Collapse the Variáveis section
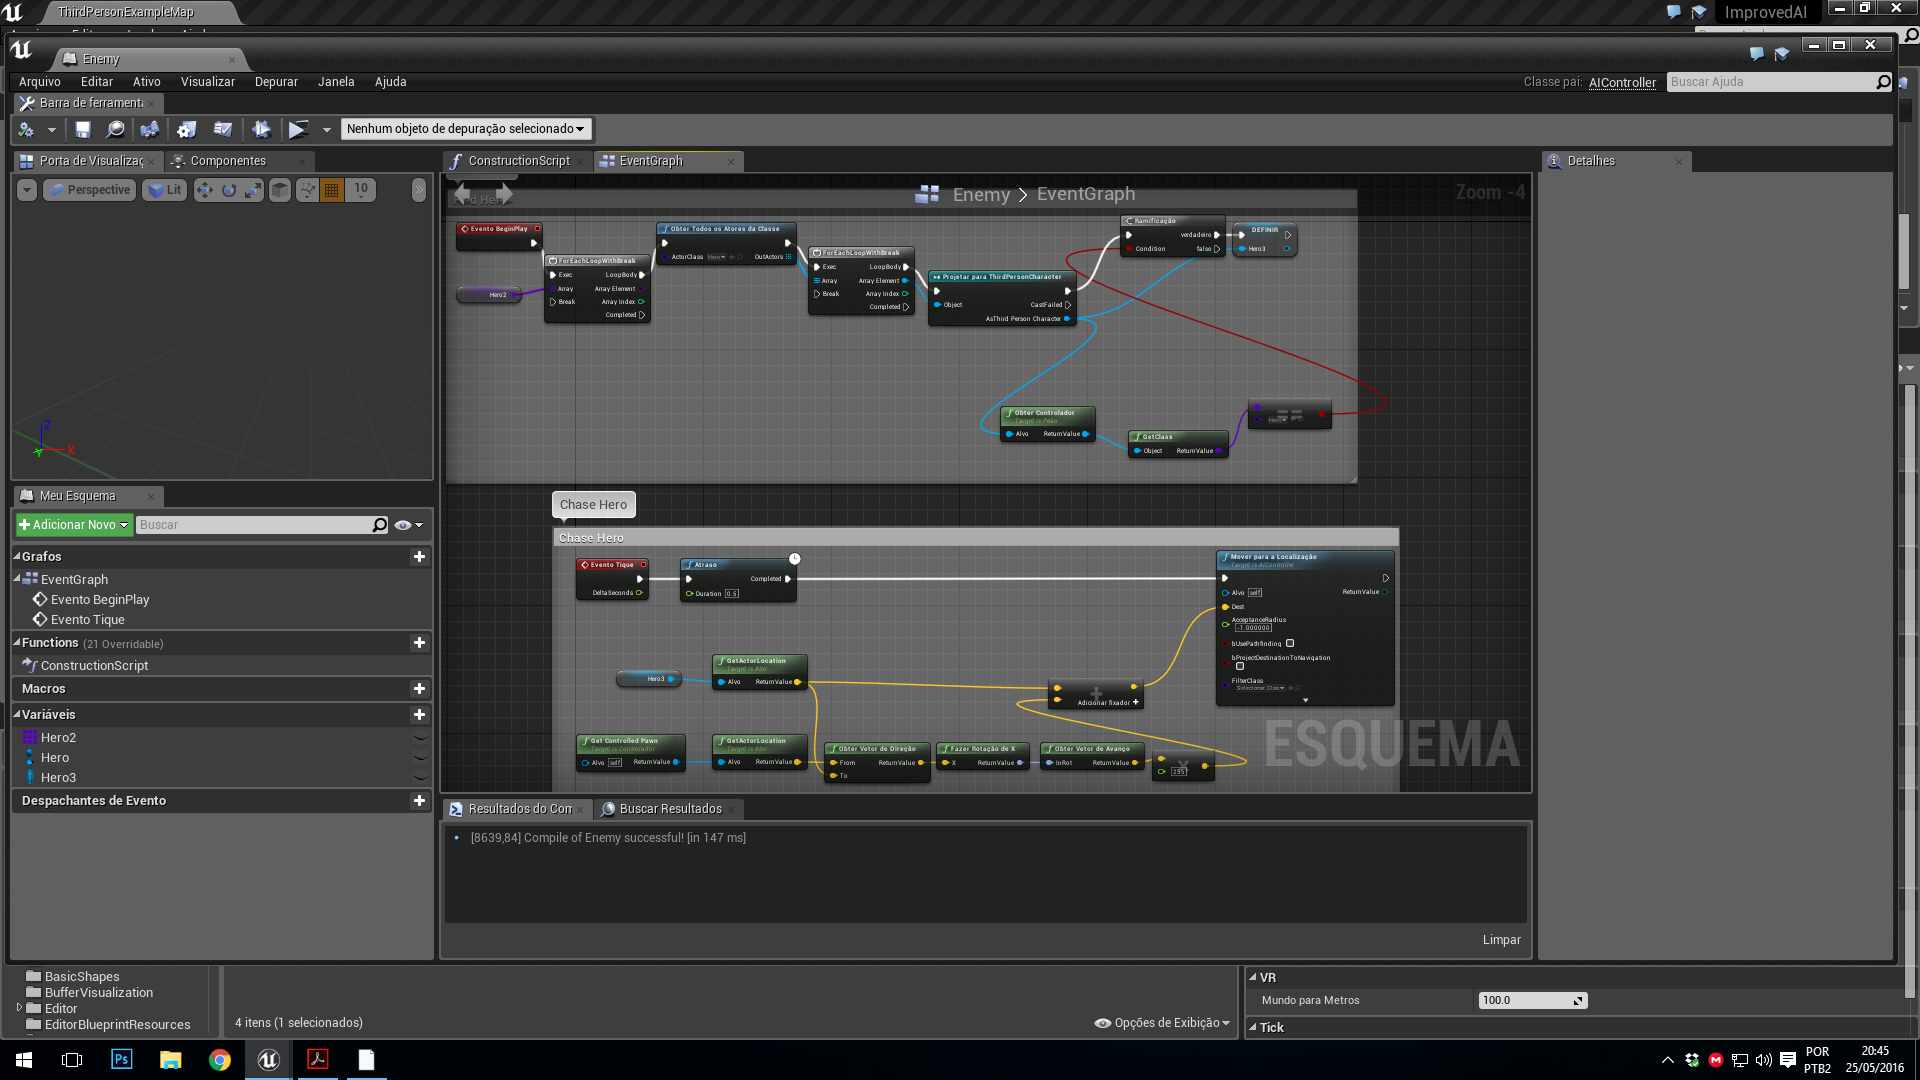1920x1080 pixels. (x=17, y=715)
